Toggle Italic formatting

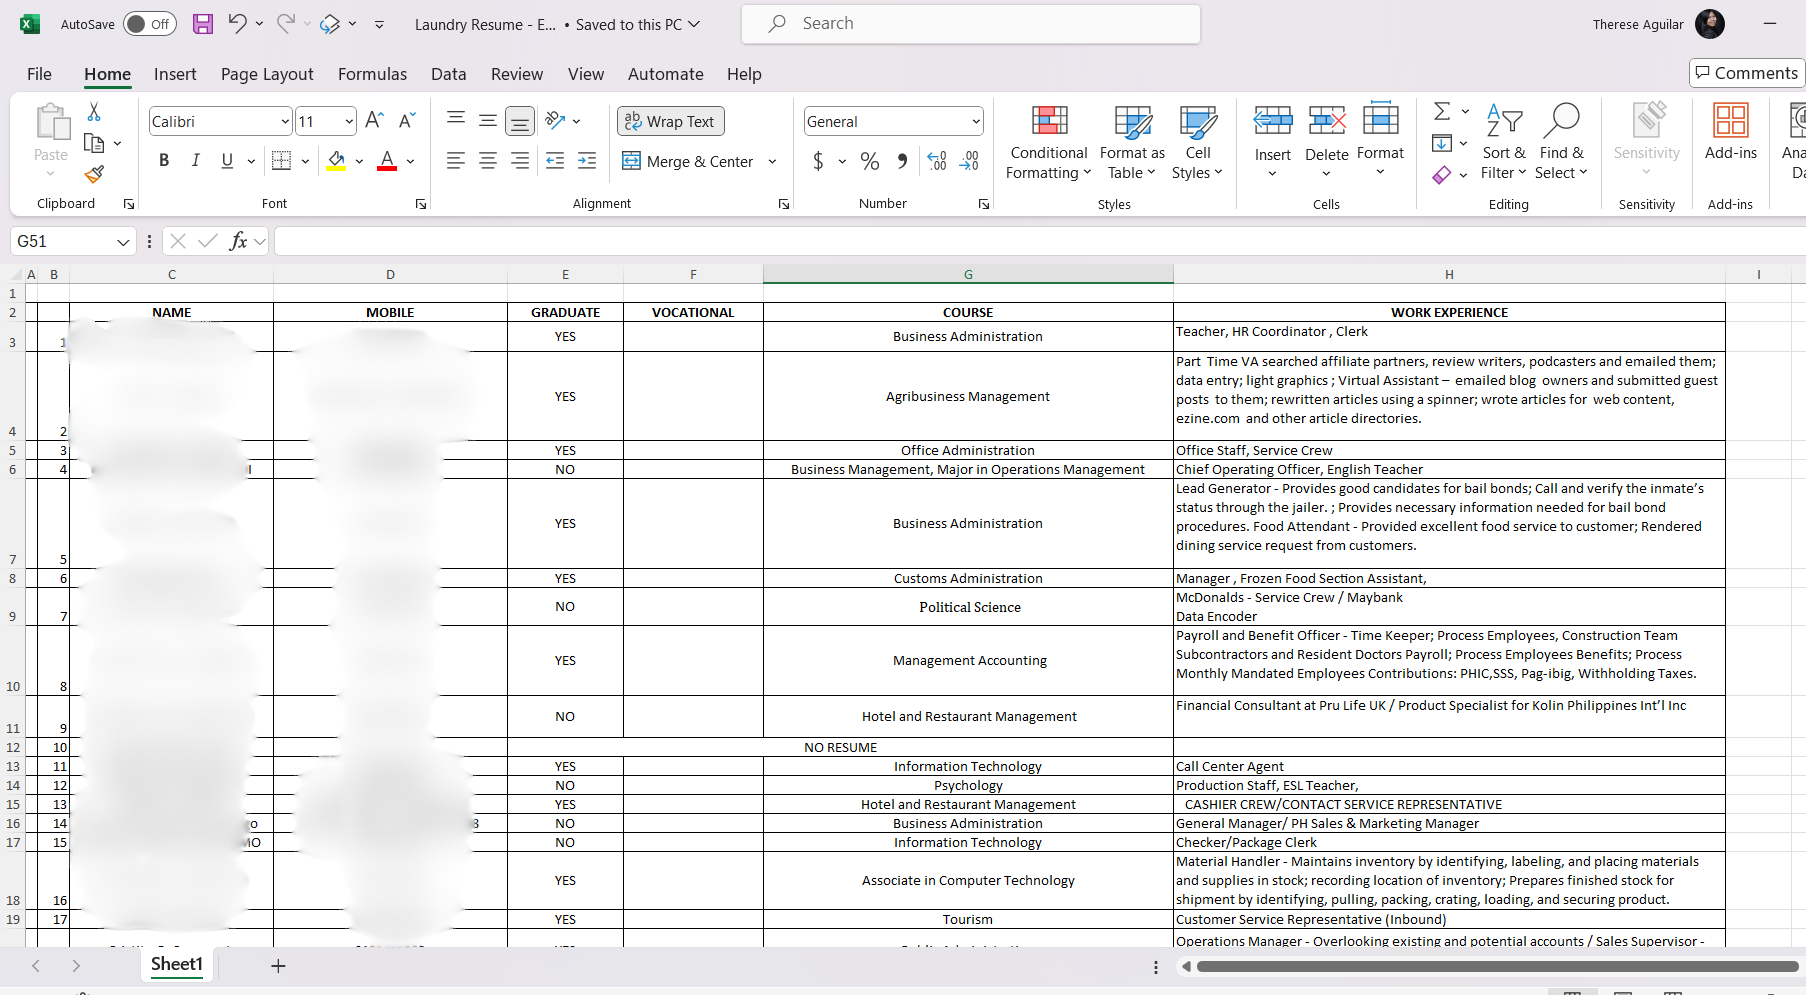pos(196,161)
